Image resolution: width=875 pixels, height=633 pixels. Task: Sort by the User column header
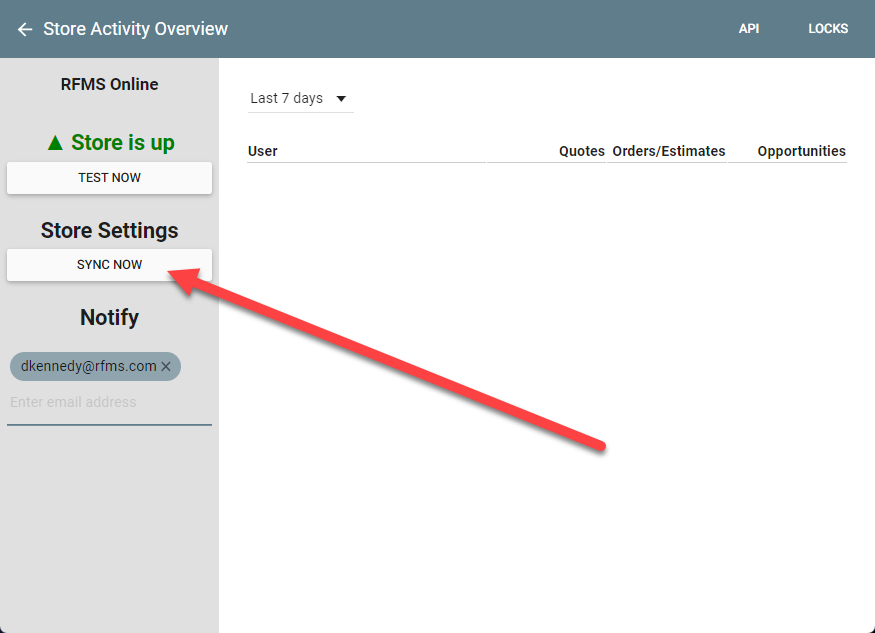[262, 151]
